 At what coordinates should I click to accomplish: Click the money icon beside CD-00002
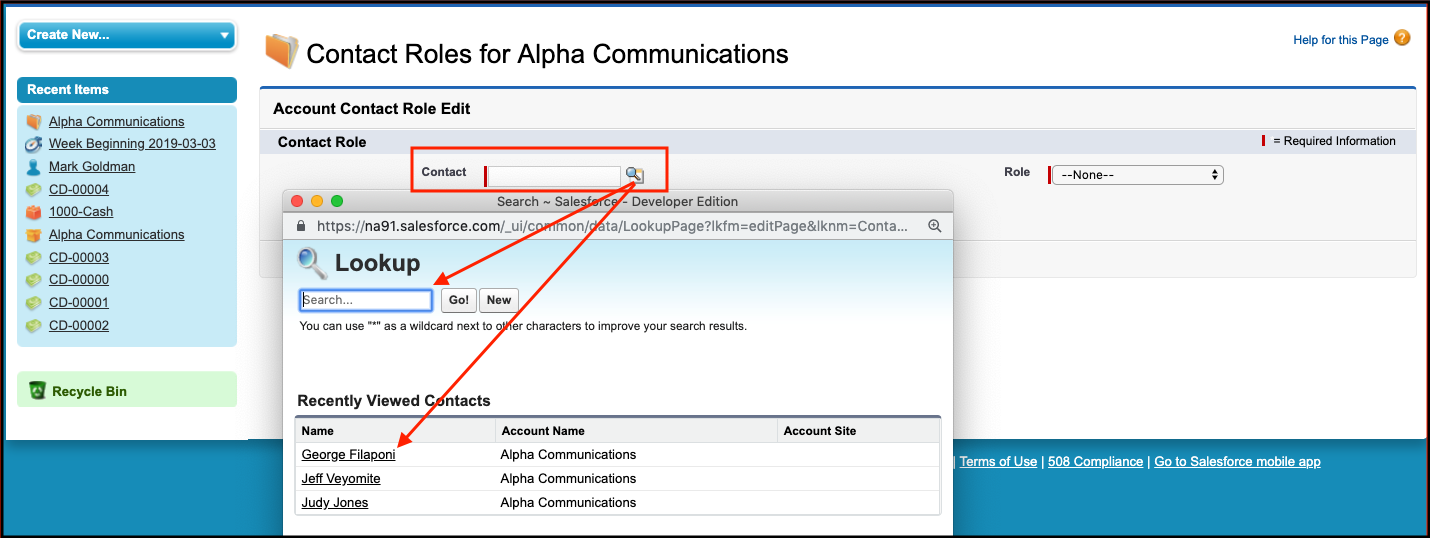pyautogui.click(x=33, y=325)
